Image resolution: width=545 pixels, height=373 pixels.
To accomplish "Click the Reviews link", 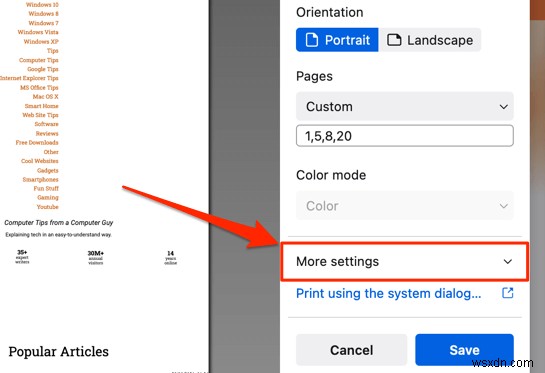I will coord(47,133).
